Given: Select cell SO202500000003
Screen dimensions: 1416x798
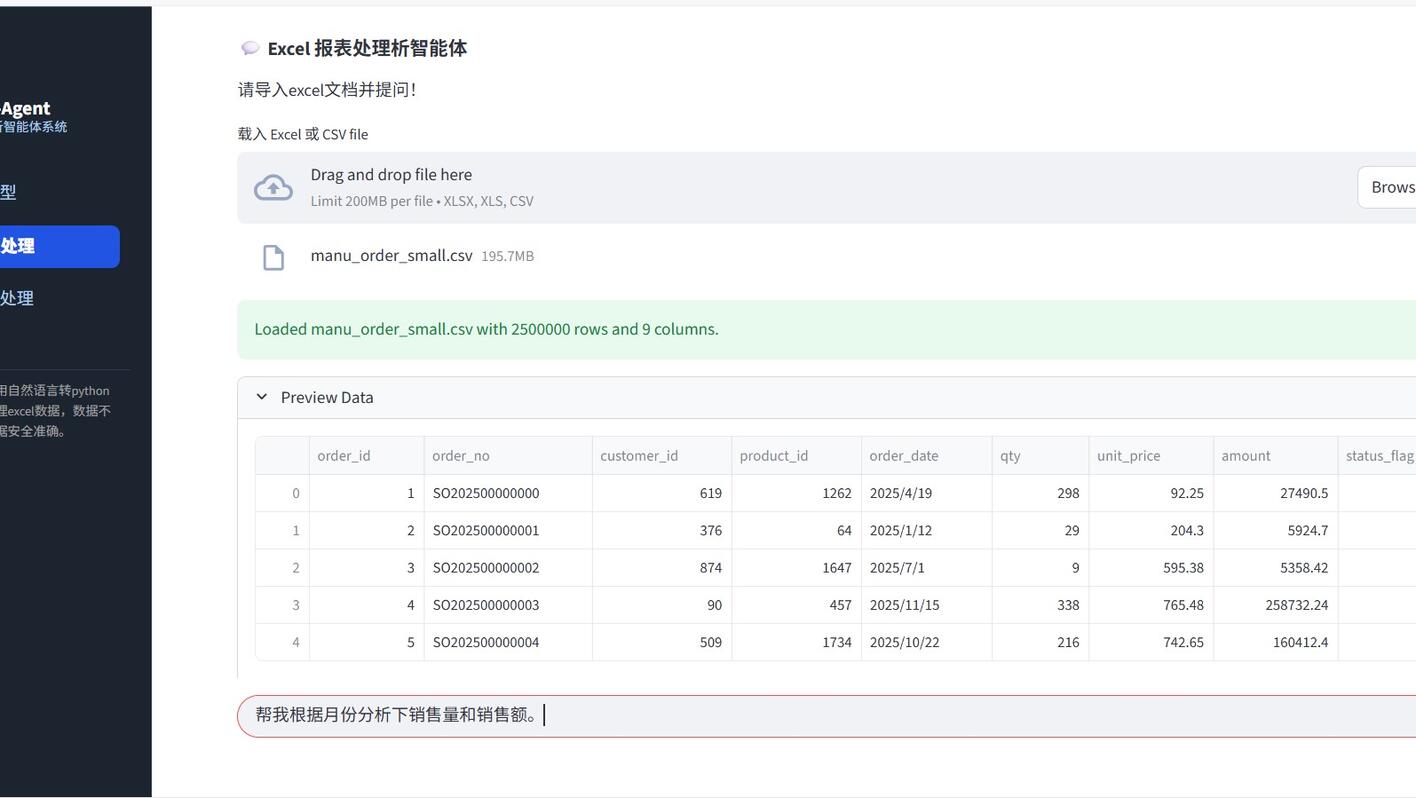Looking at the screenshot, I should click(x=508, y=605).
